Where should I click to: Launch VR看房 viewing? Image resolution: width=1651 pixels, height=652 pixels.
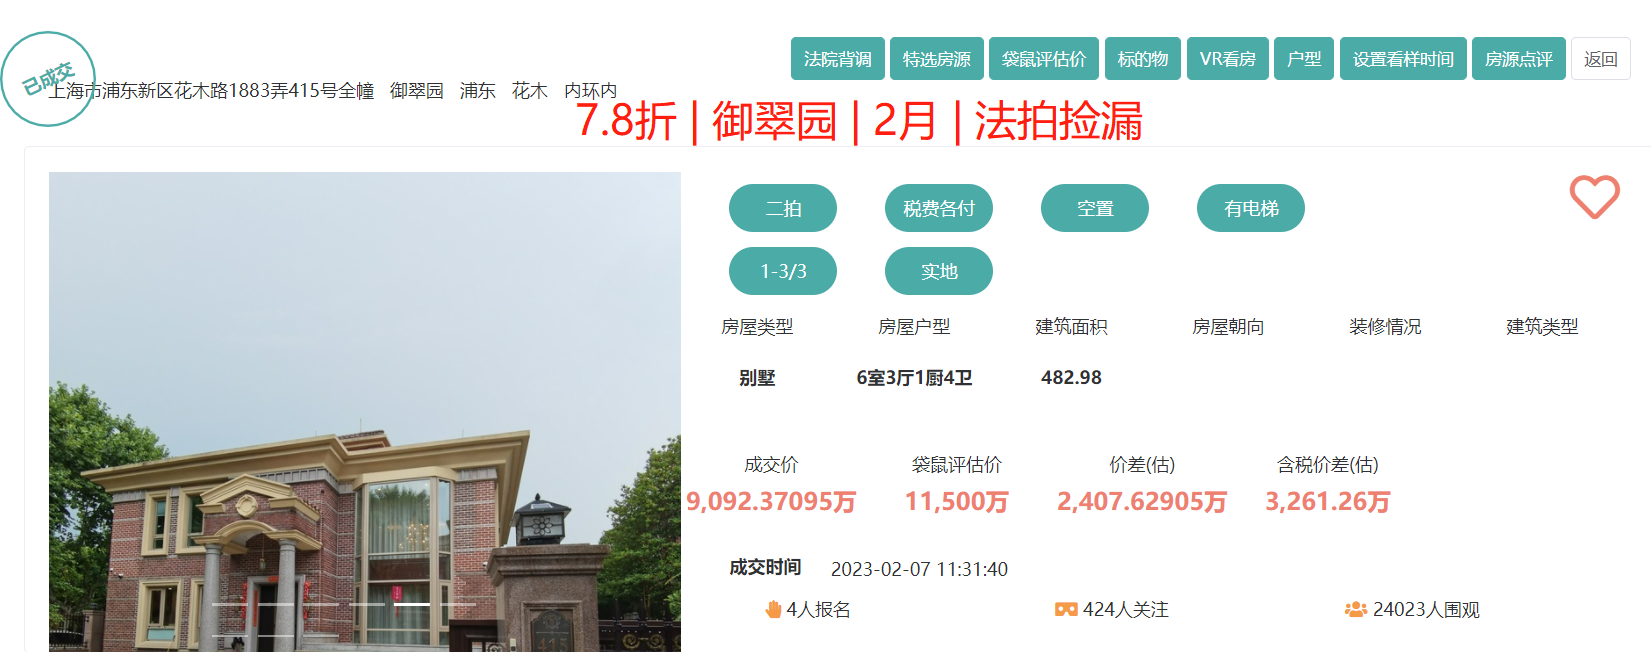[x=1227, y=59]
